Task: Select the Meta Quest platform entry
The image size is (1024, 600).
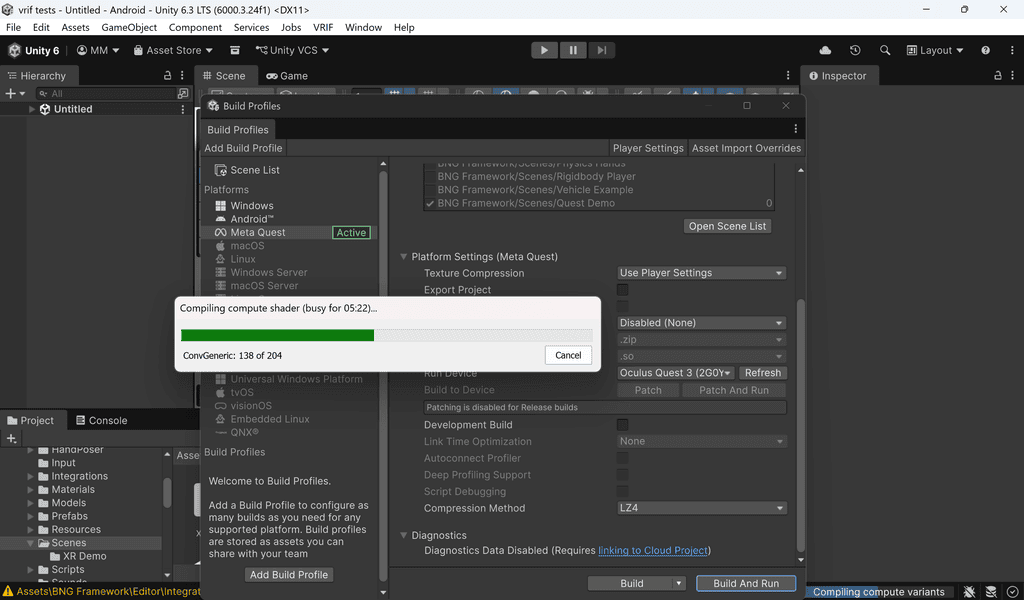Action: pyautogui.click(x=288, y=232)
